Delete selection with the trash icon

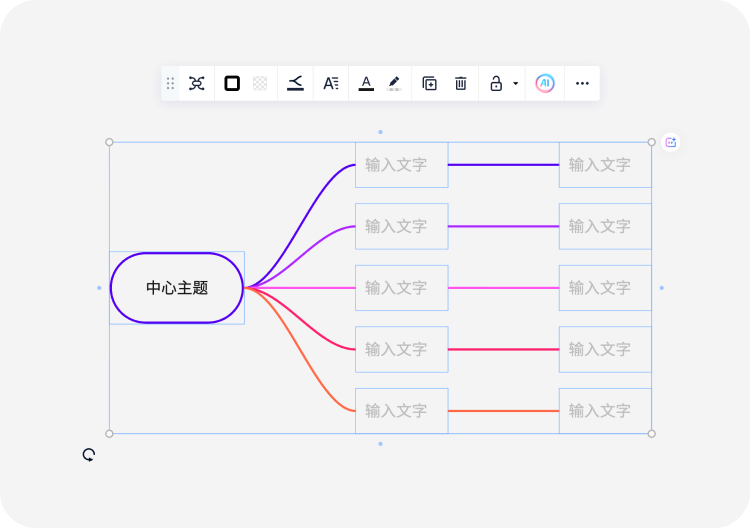(x=461, y=83)
